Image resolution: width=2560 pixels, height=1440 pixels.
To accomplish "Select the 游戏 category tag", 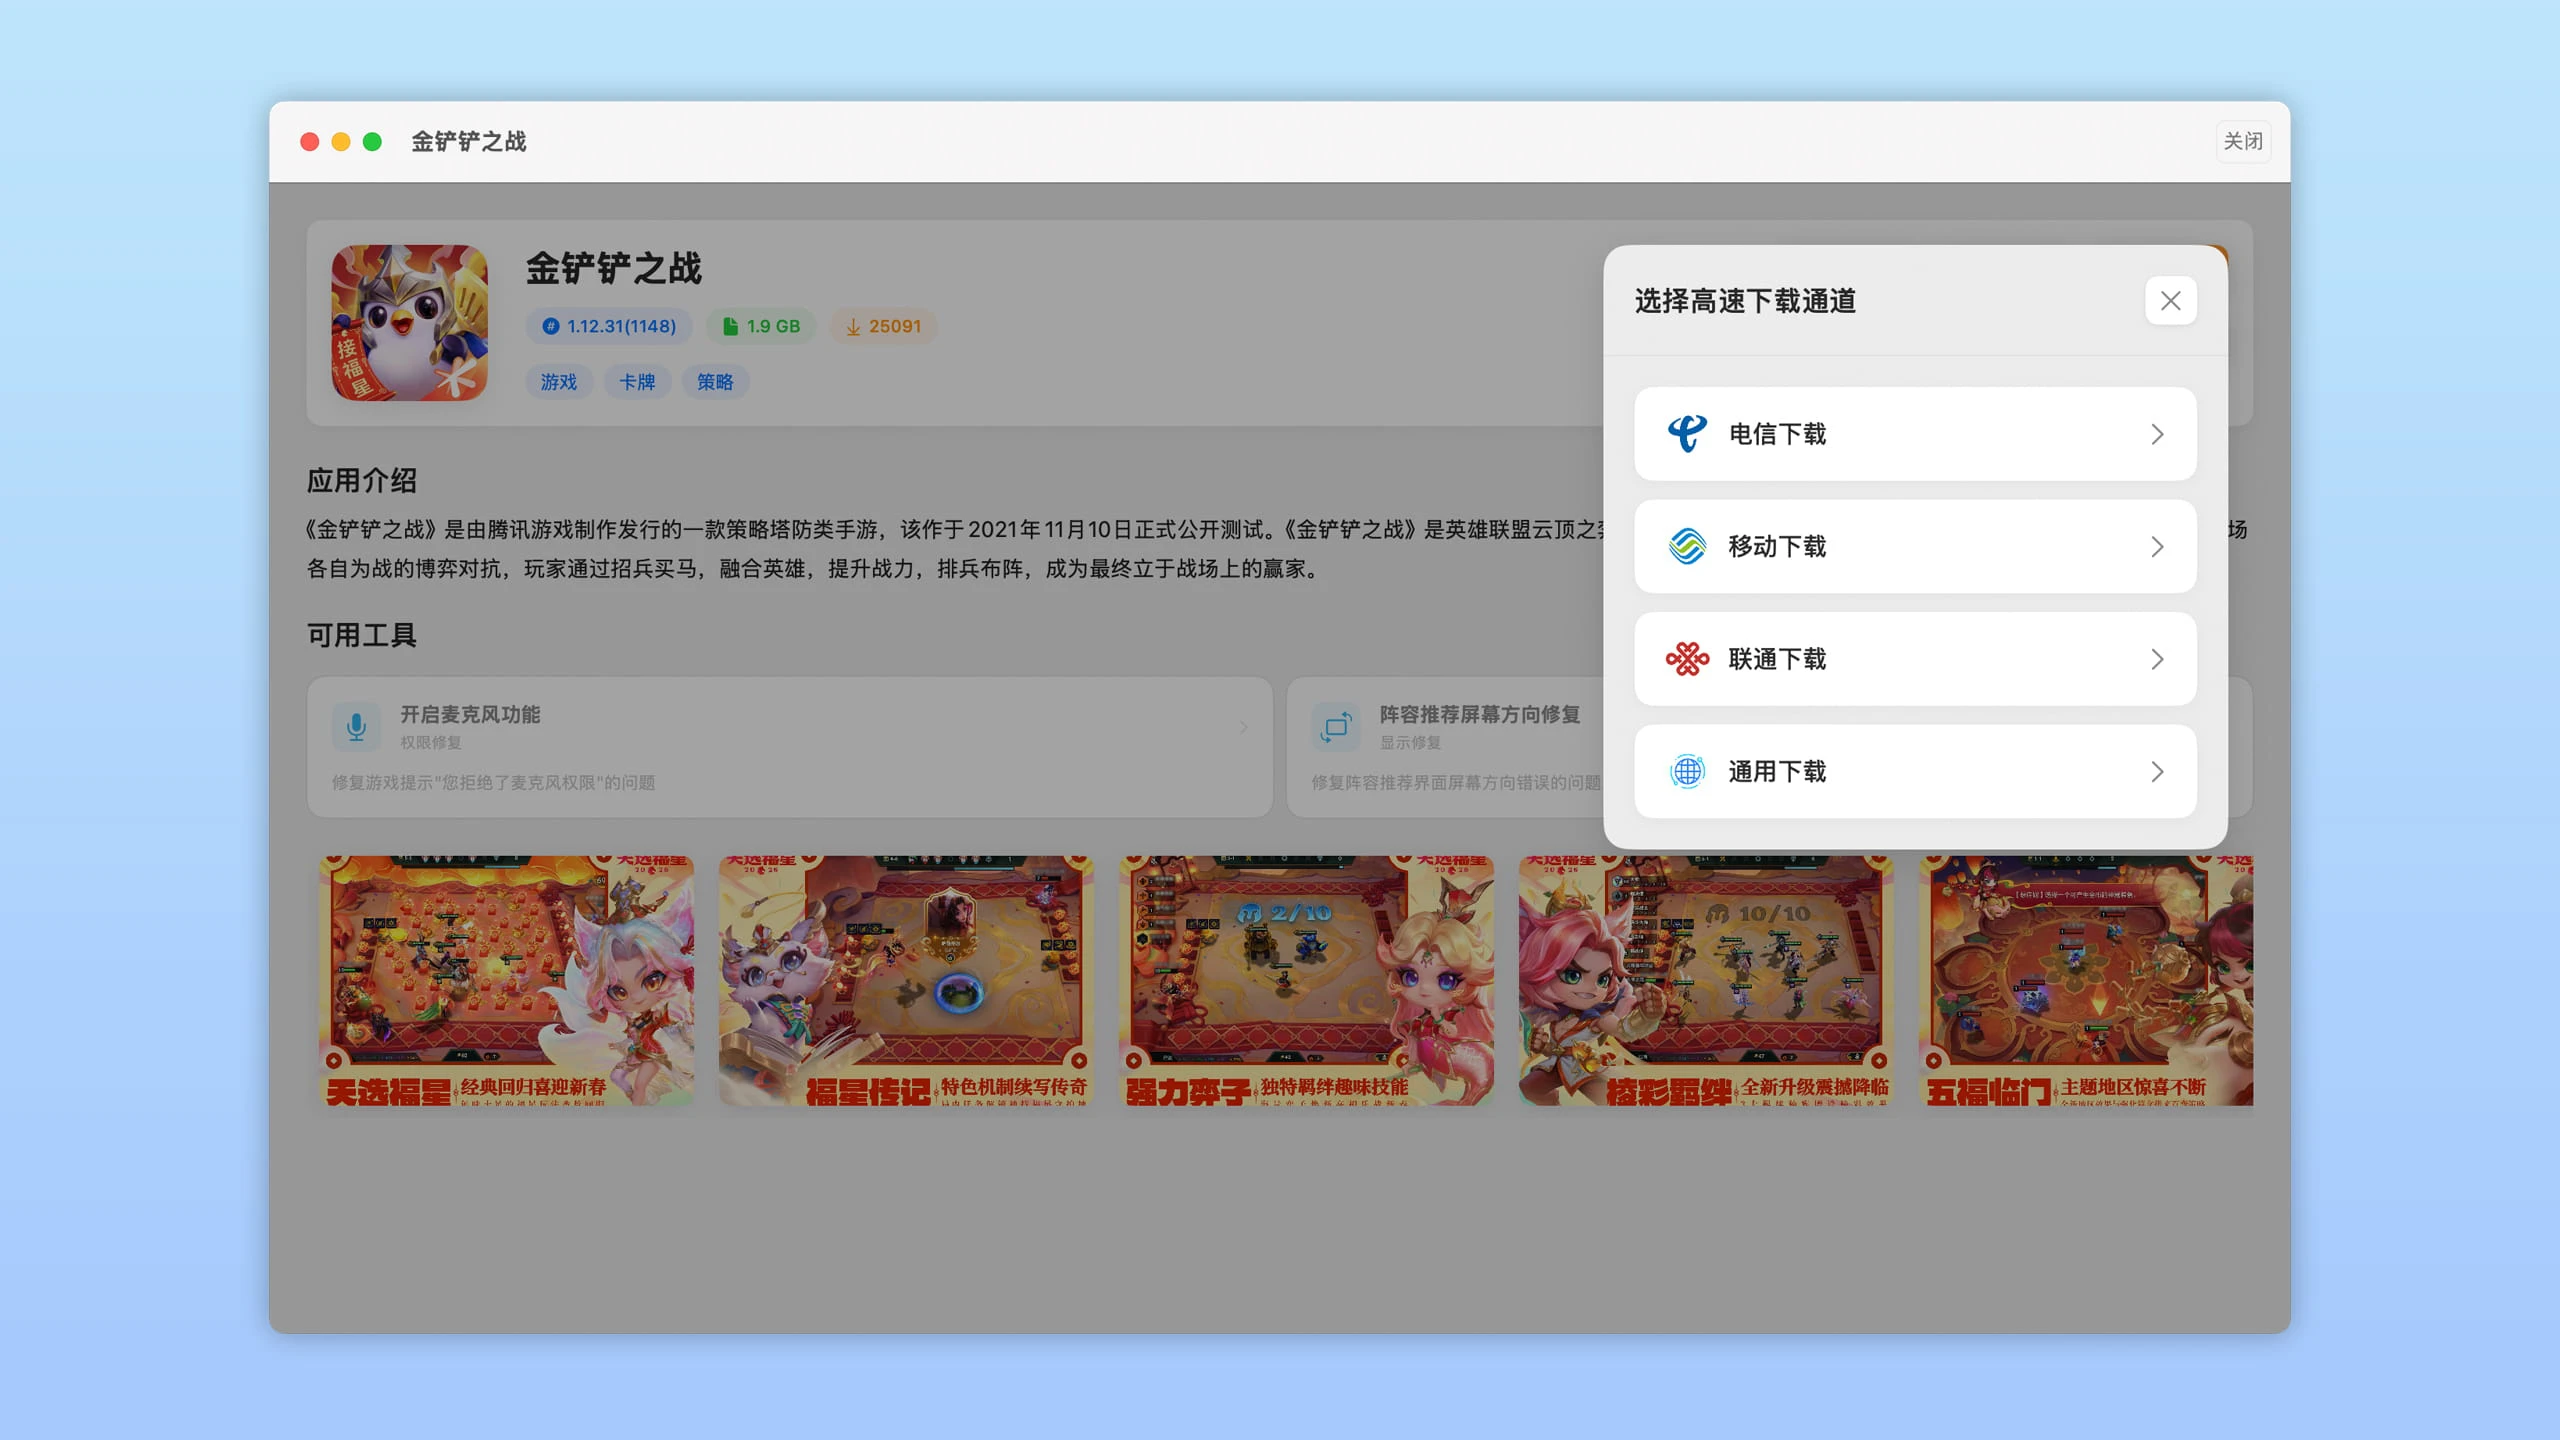I will coord(559,382).
